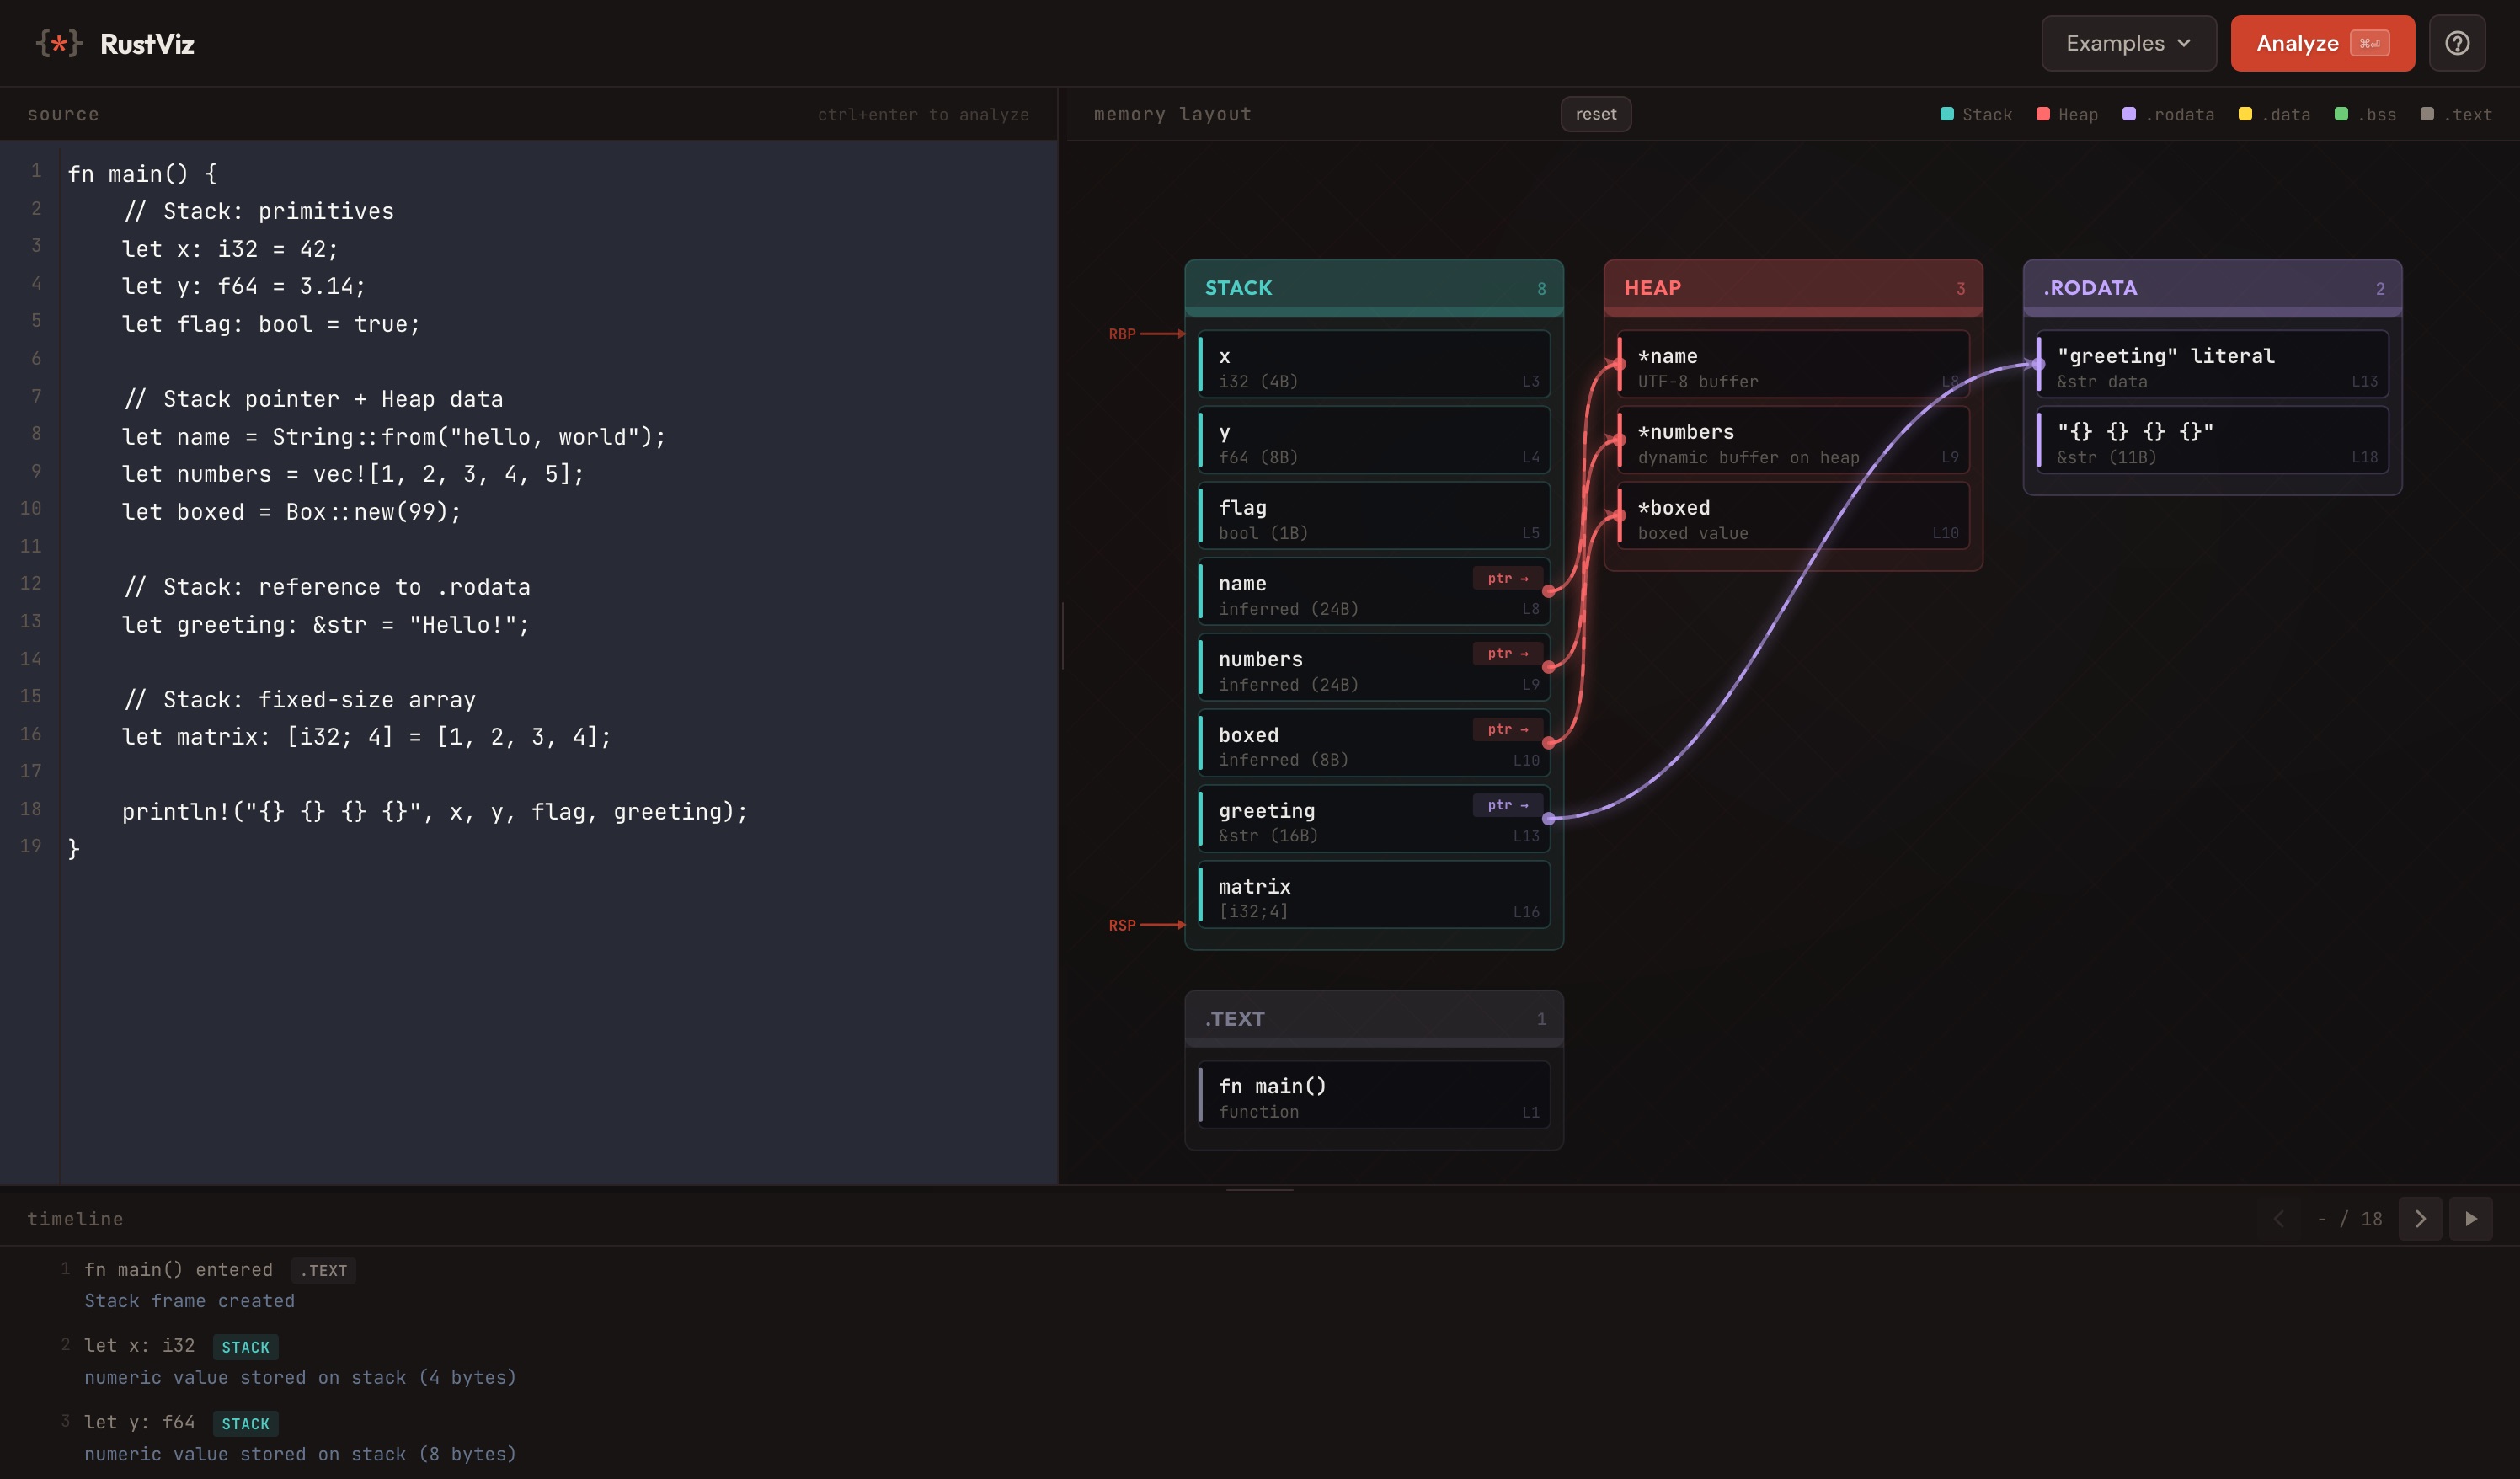Click the ptr badge on the boxed entry
Screen dimensions: 2520x1479
(x=1506, y=729)
